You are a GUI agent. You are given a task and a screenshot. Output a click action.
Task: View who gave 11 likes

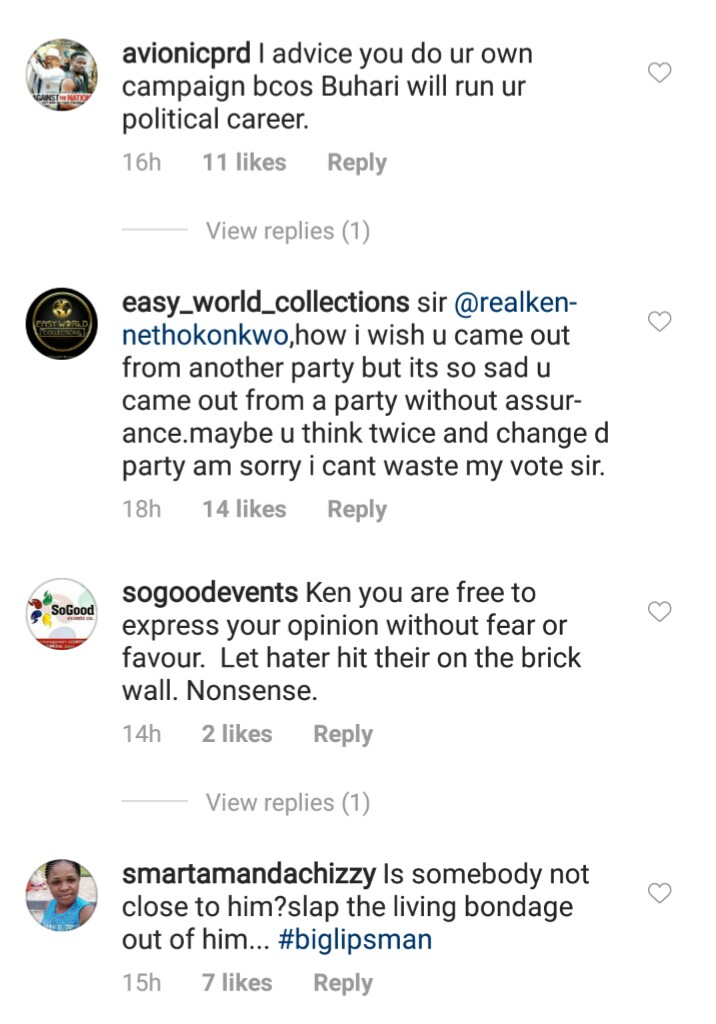pyautogui.click(x=244, y=163)
